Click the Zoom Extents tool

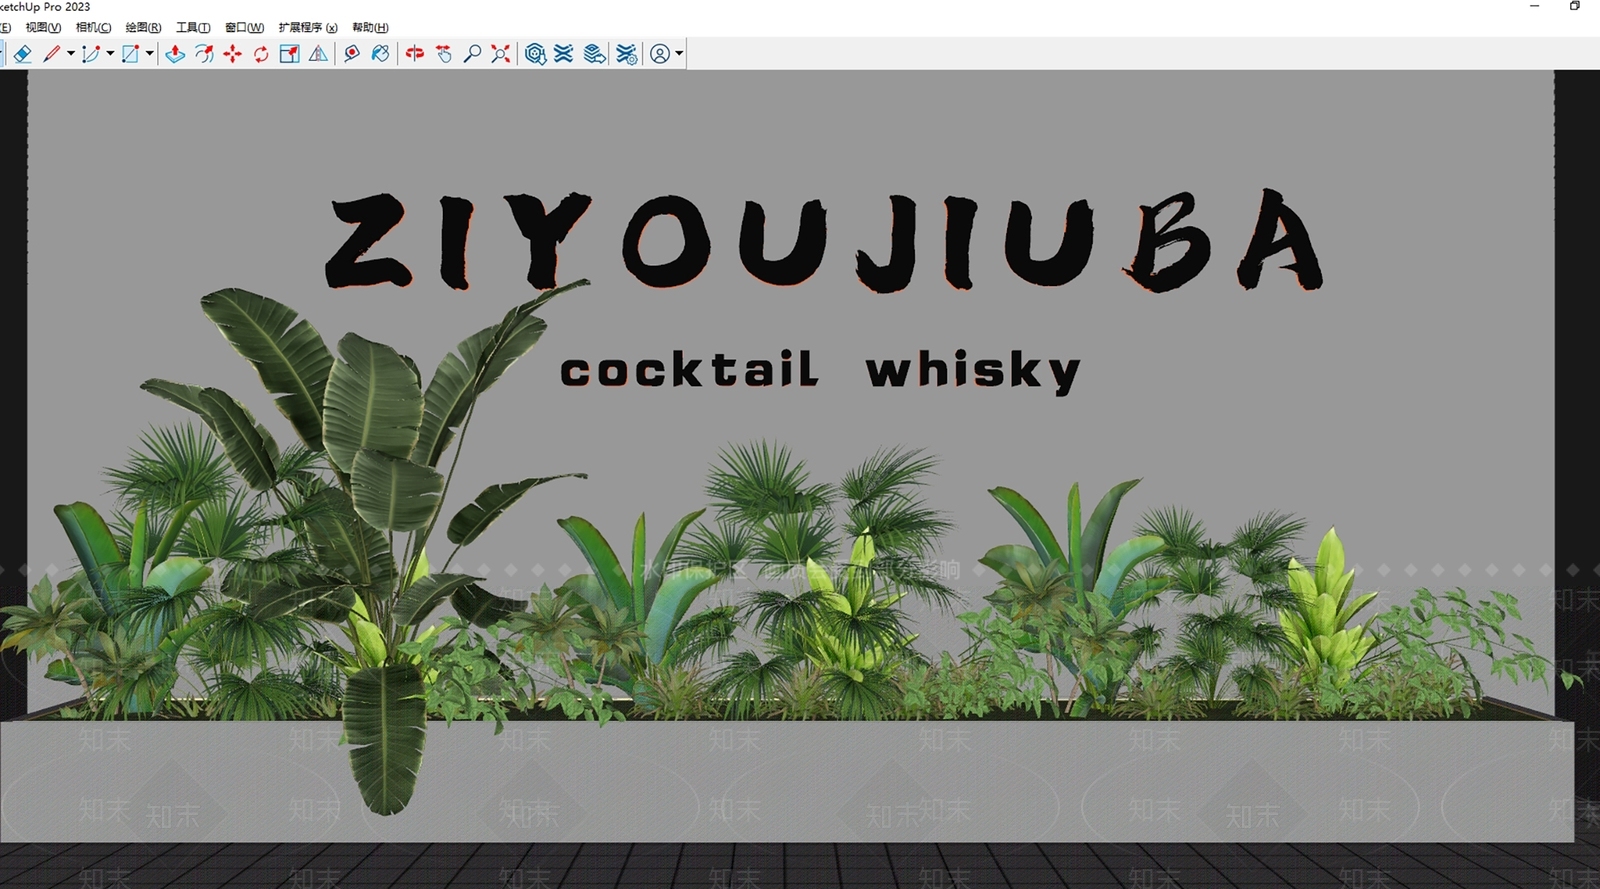point(501,54)
